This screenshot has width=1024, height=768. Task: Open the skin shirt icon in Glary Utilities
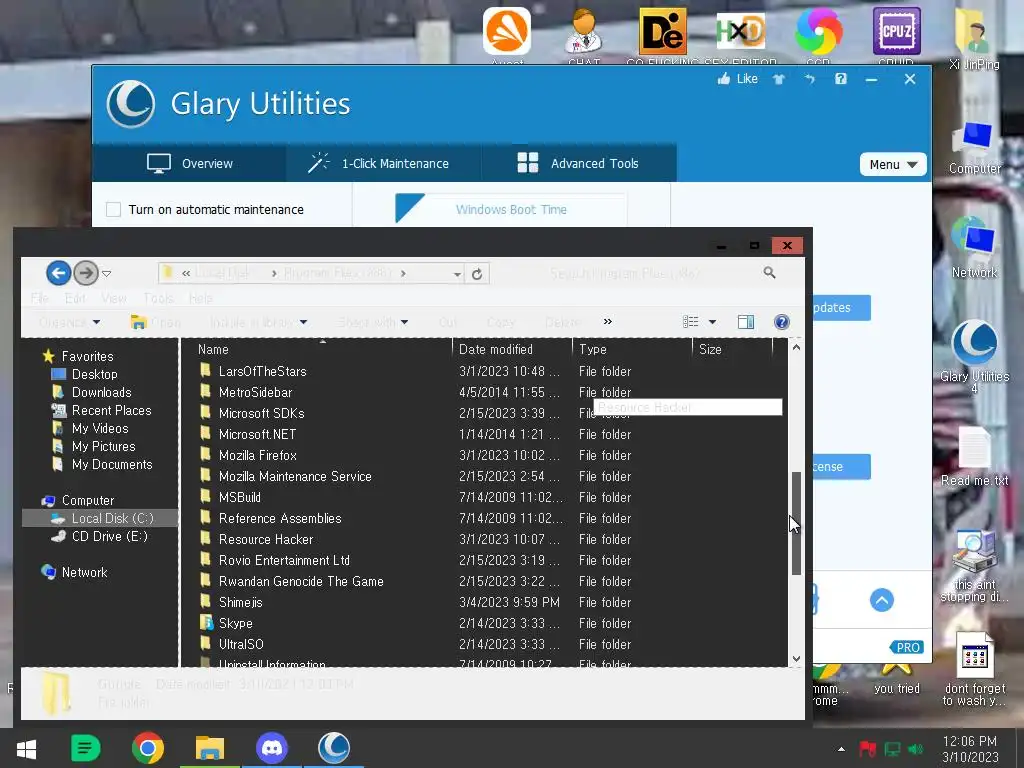[778, 79]
